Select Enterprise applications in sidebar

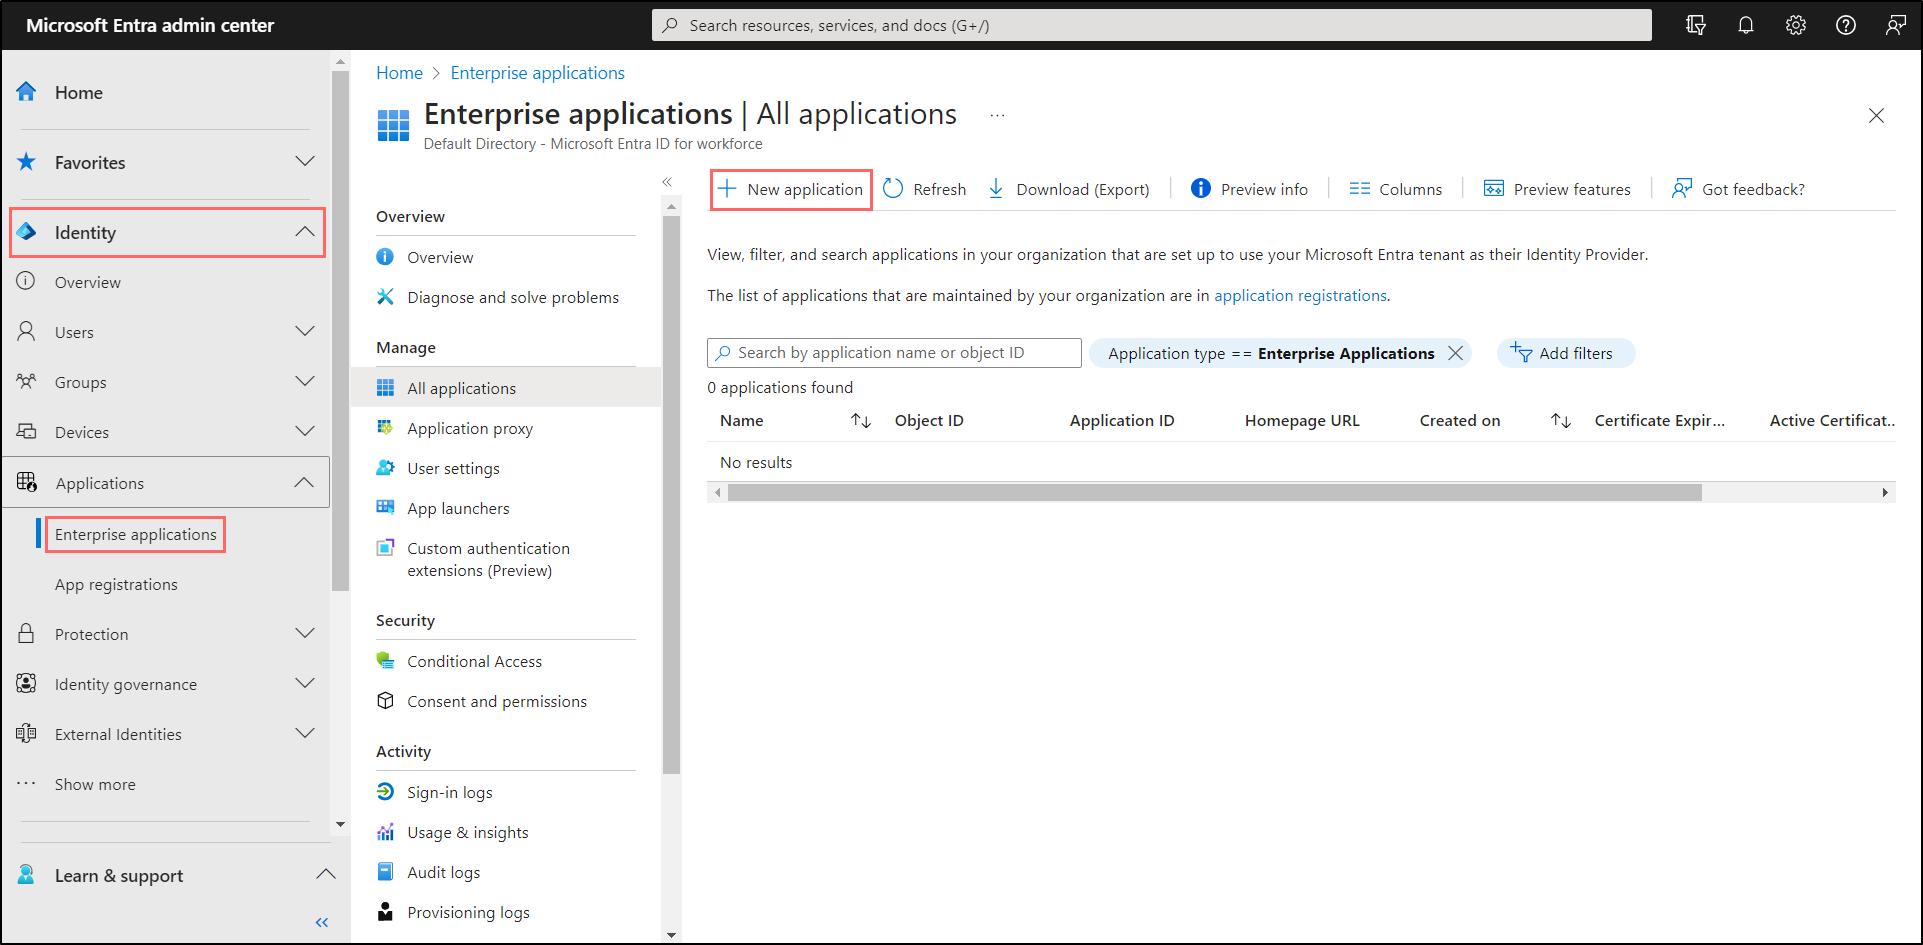tap(136, 534)
